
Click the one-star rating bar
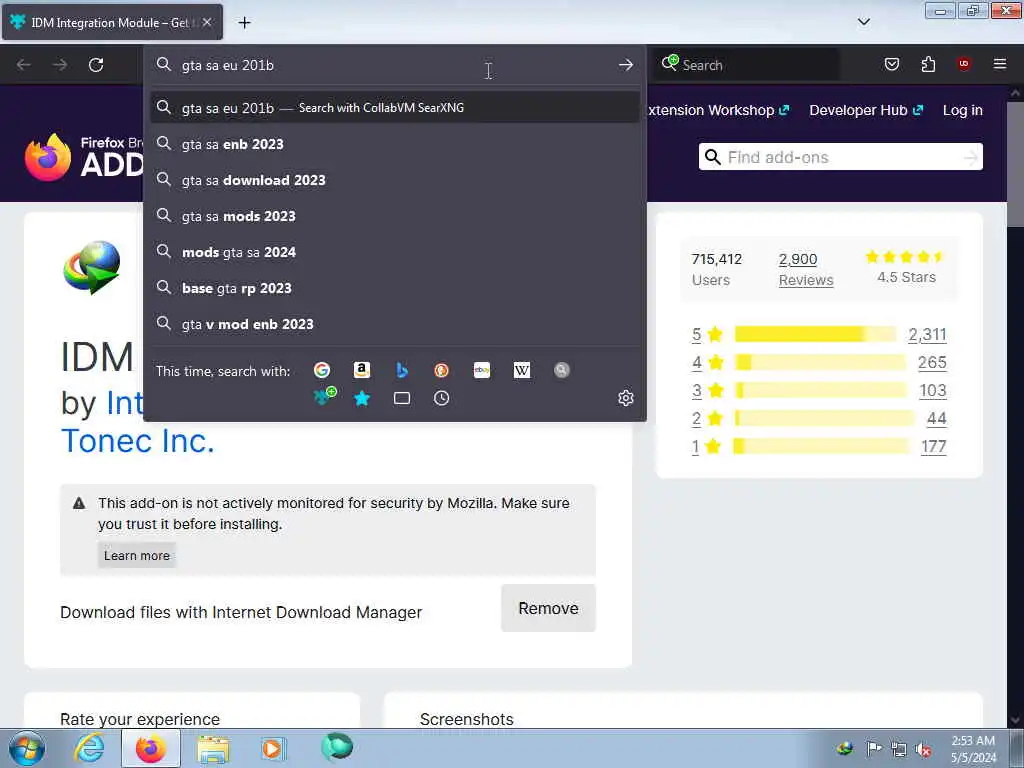point(822,447)
